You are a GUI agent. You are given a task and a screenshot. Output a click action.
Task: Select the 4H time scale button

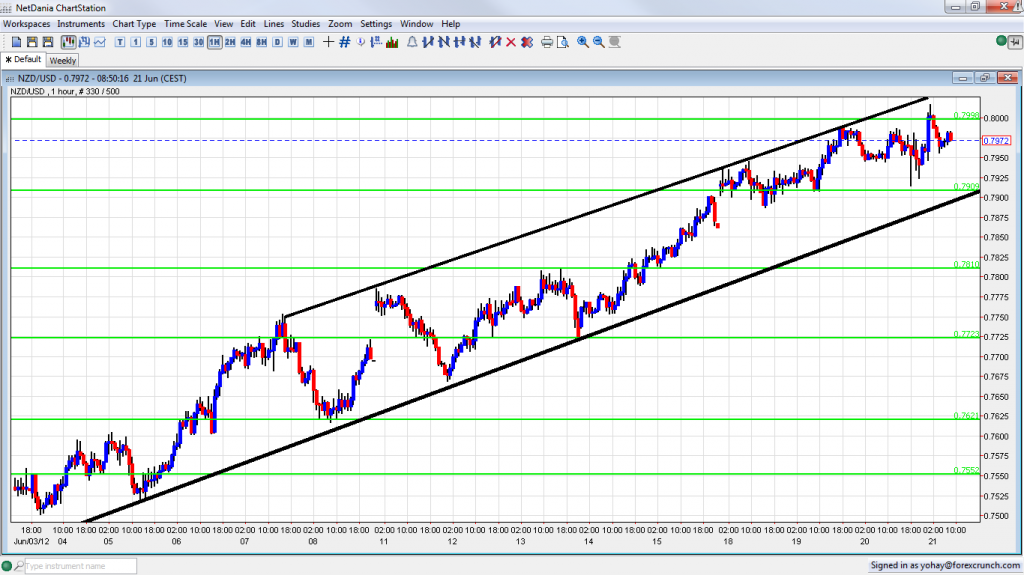pos(246,42)
